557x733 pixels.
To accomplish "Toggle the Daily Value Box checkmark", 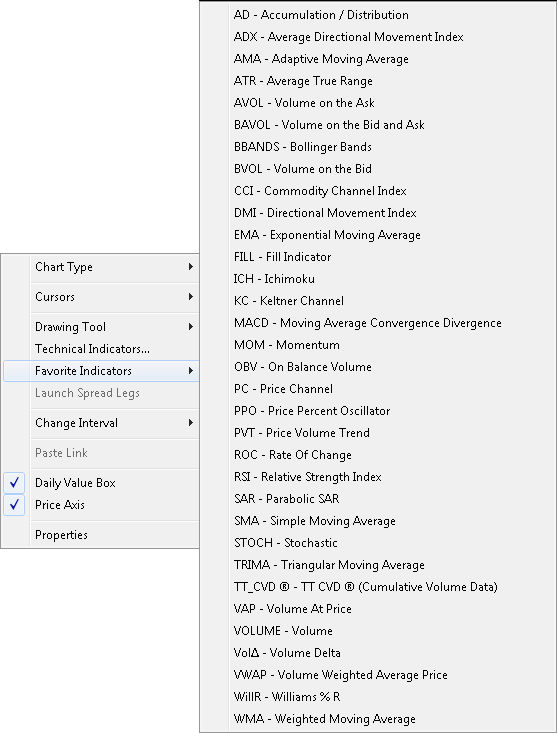I will [14, 482].
